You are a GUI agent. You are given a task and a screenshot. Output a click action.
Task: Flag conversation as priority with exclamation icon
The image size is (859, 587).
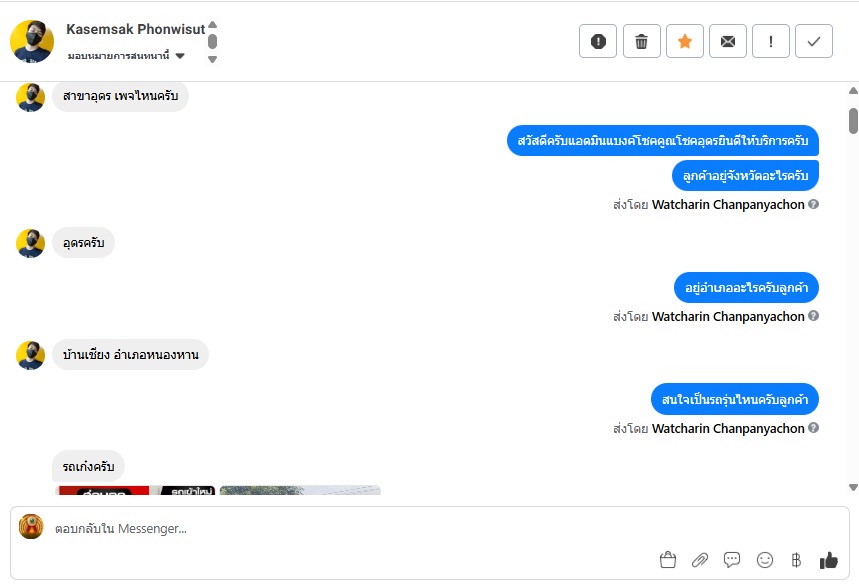tap(771, 41)
